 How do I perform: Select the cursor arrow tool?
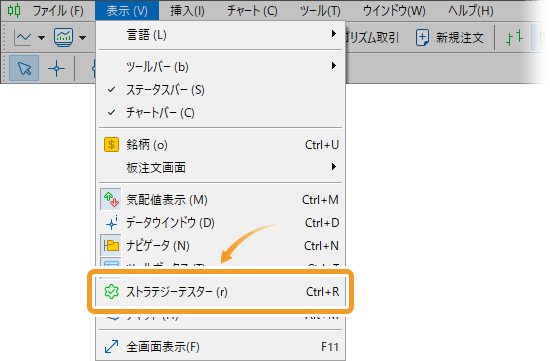[x=24, y=68]
